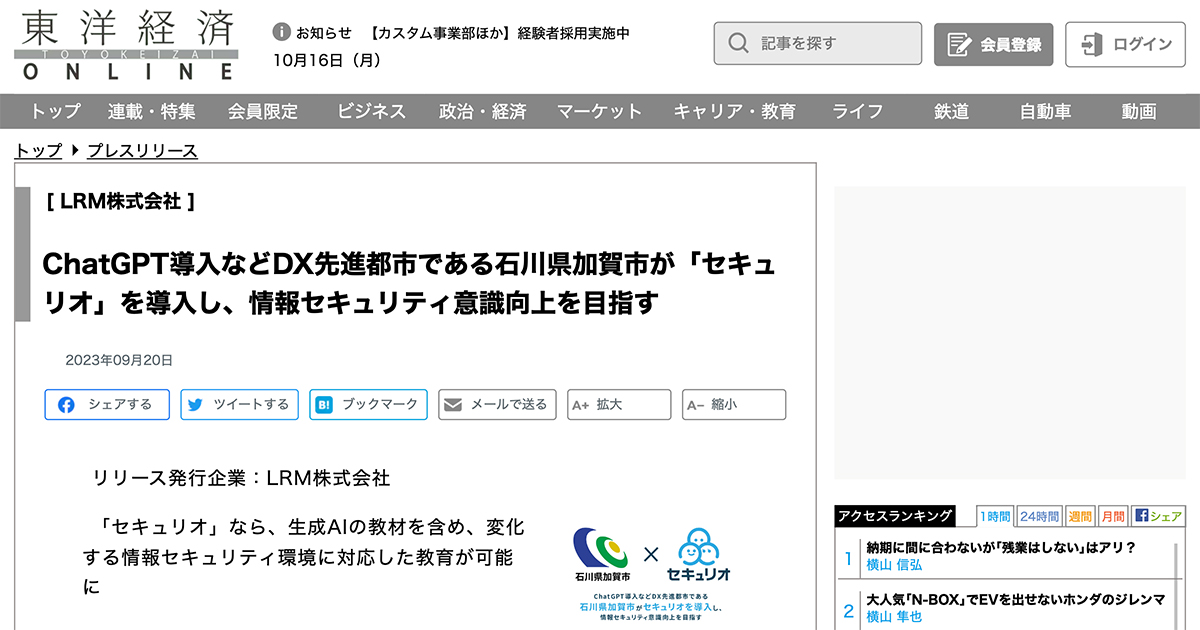
Task: Tweet article with ツイートする button
Action: pyautogui.click(x=239, y=405)
